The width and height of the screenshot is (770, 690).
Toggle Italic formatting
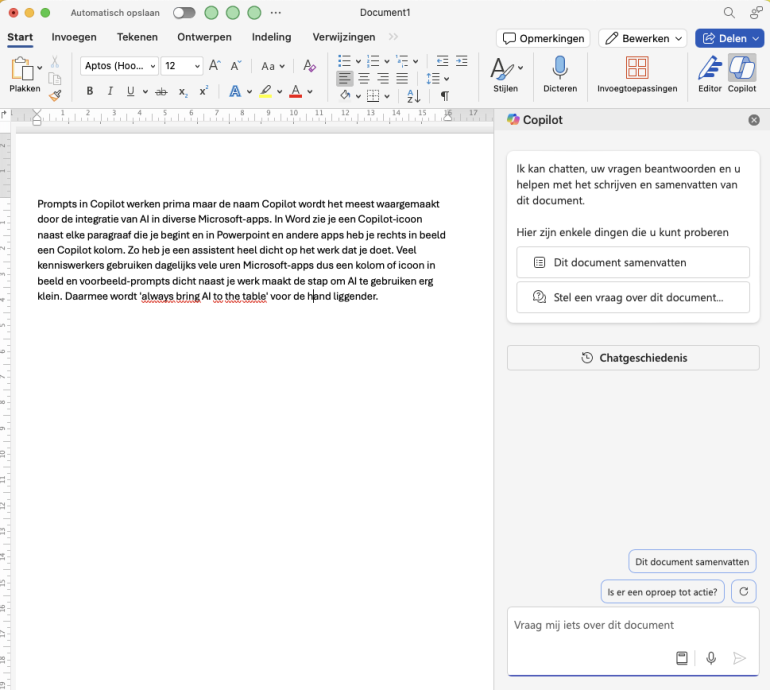[110, 91]
